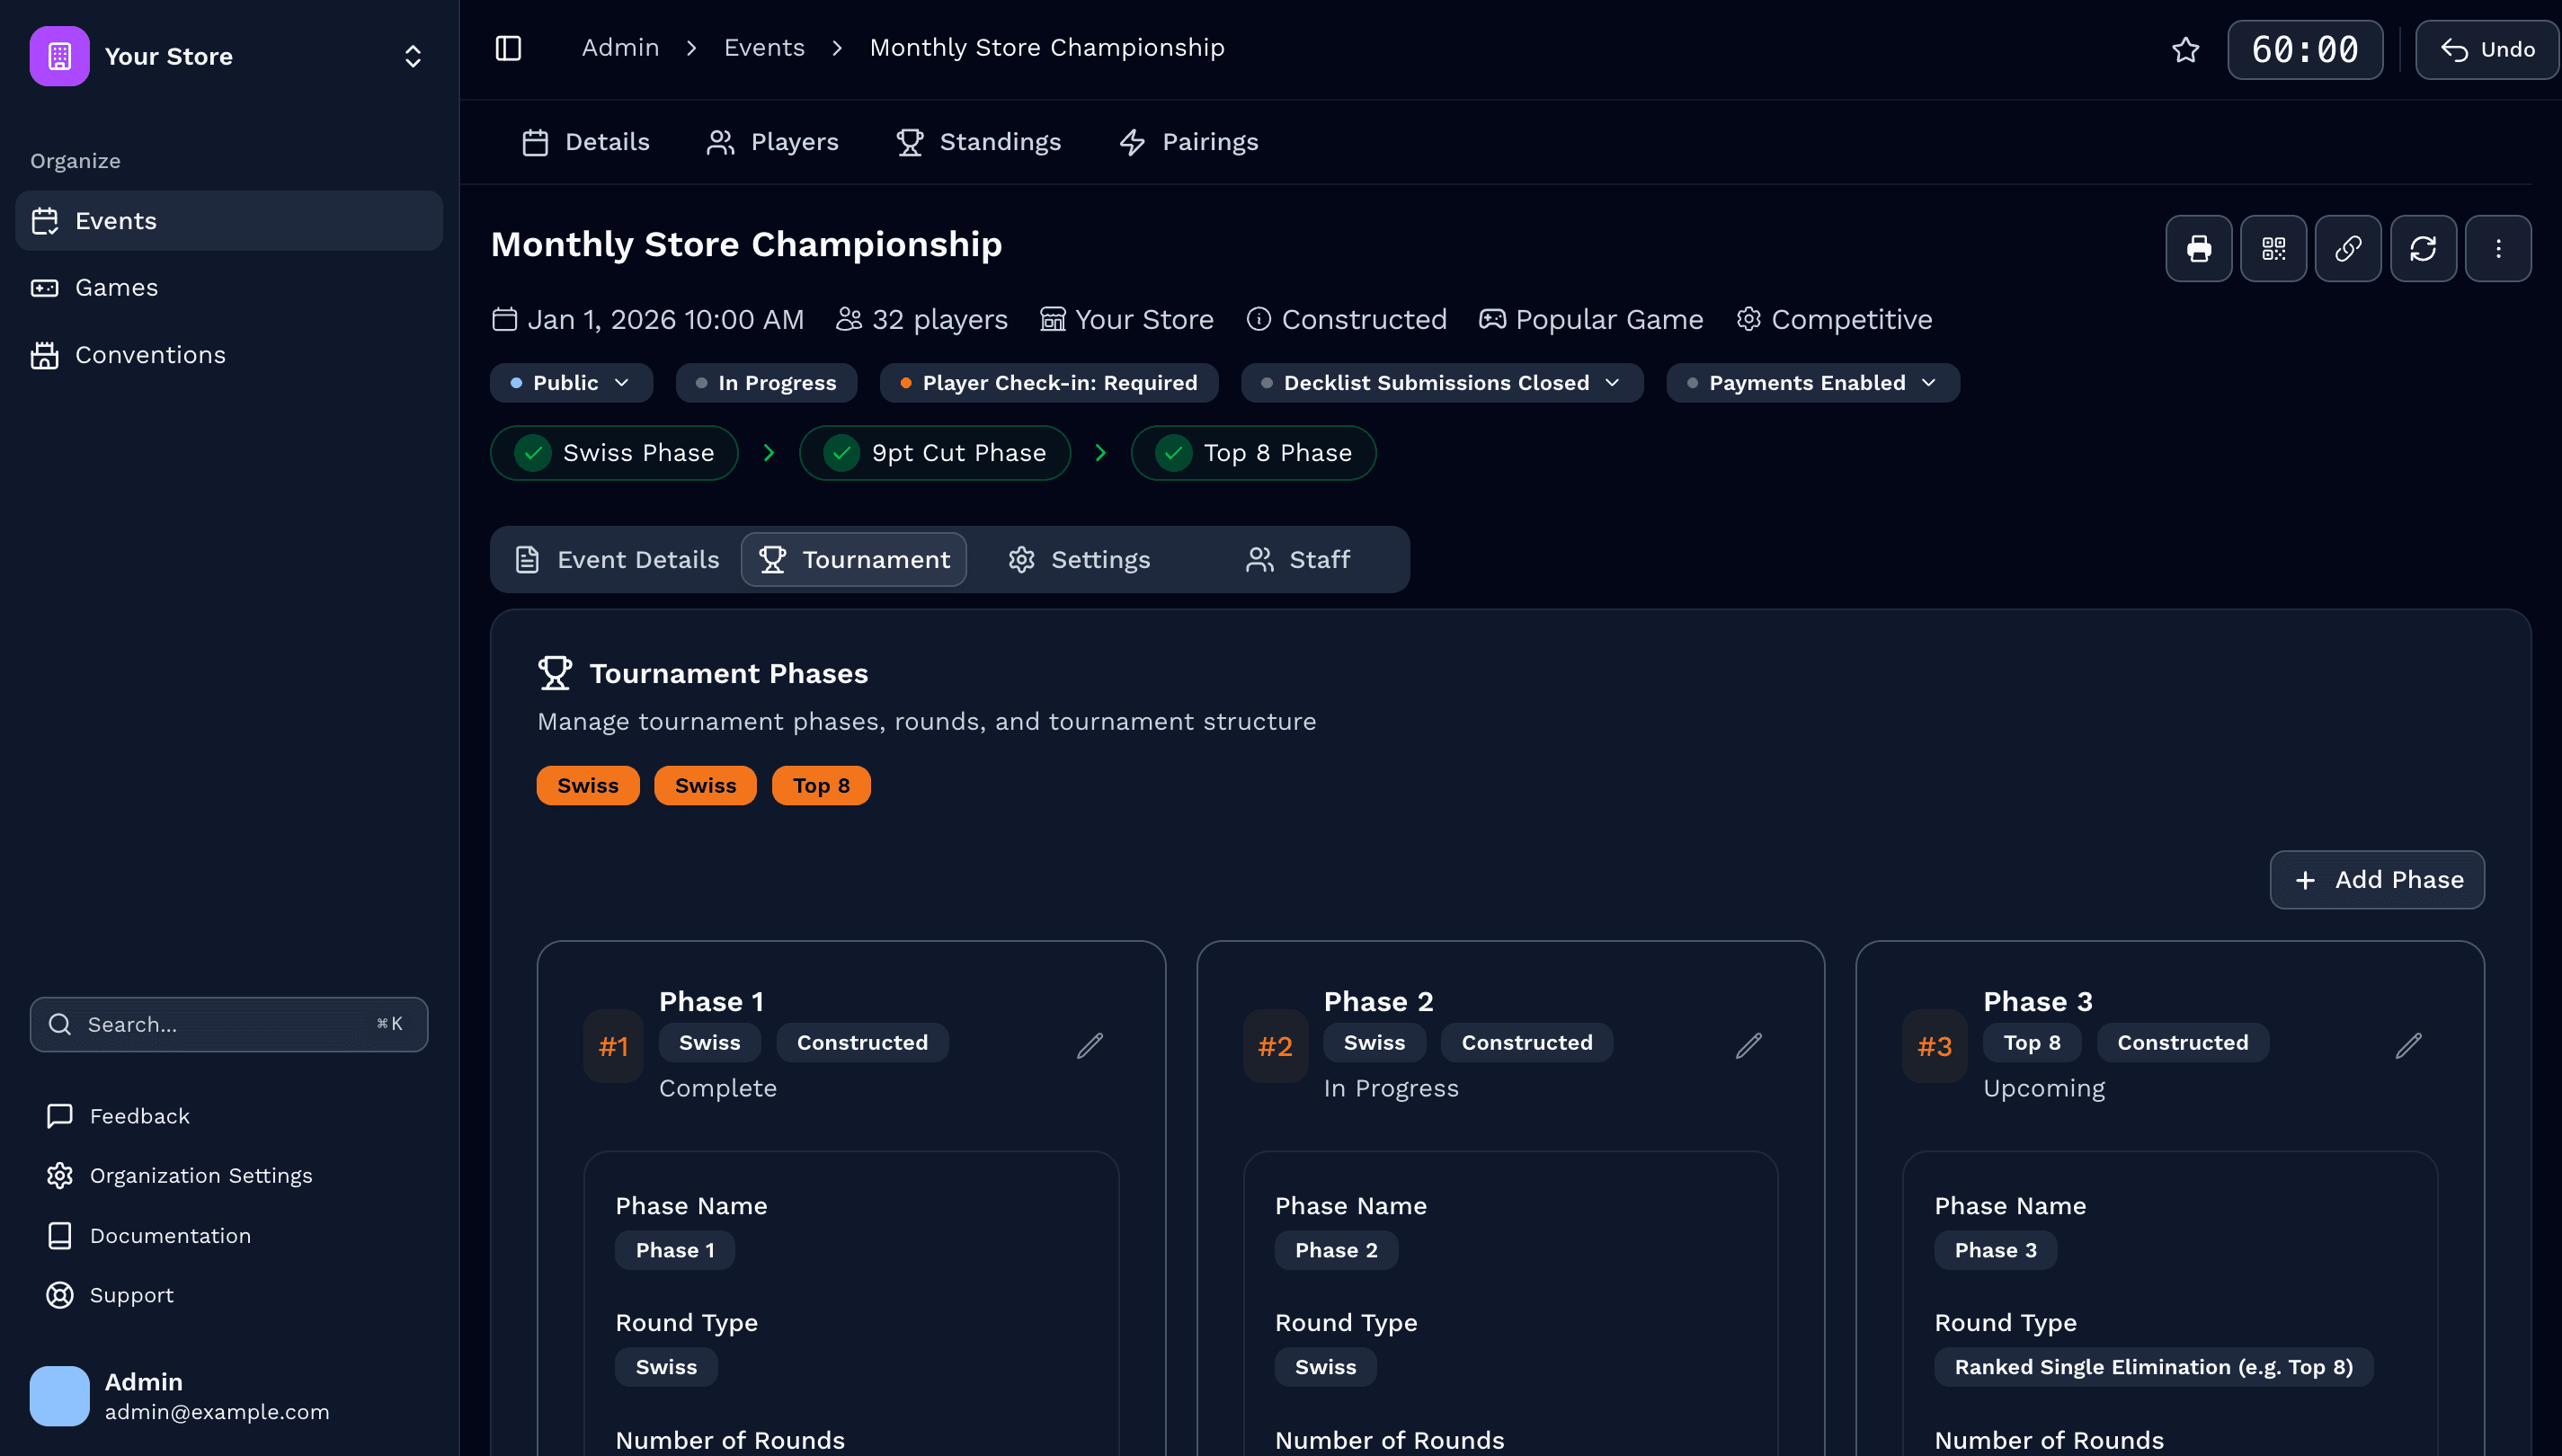Collapse the sidebar with the panel icon

pyautogui.click(x=508, y=47)
